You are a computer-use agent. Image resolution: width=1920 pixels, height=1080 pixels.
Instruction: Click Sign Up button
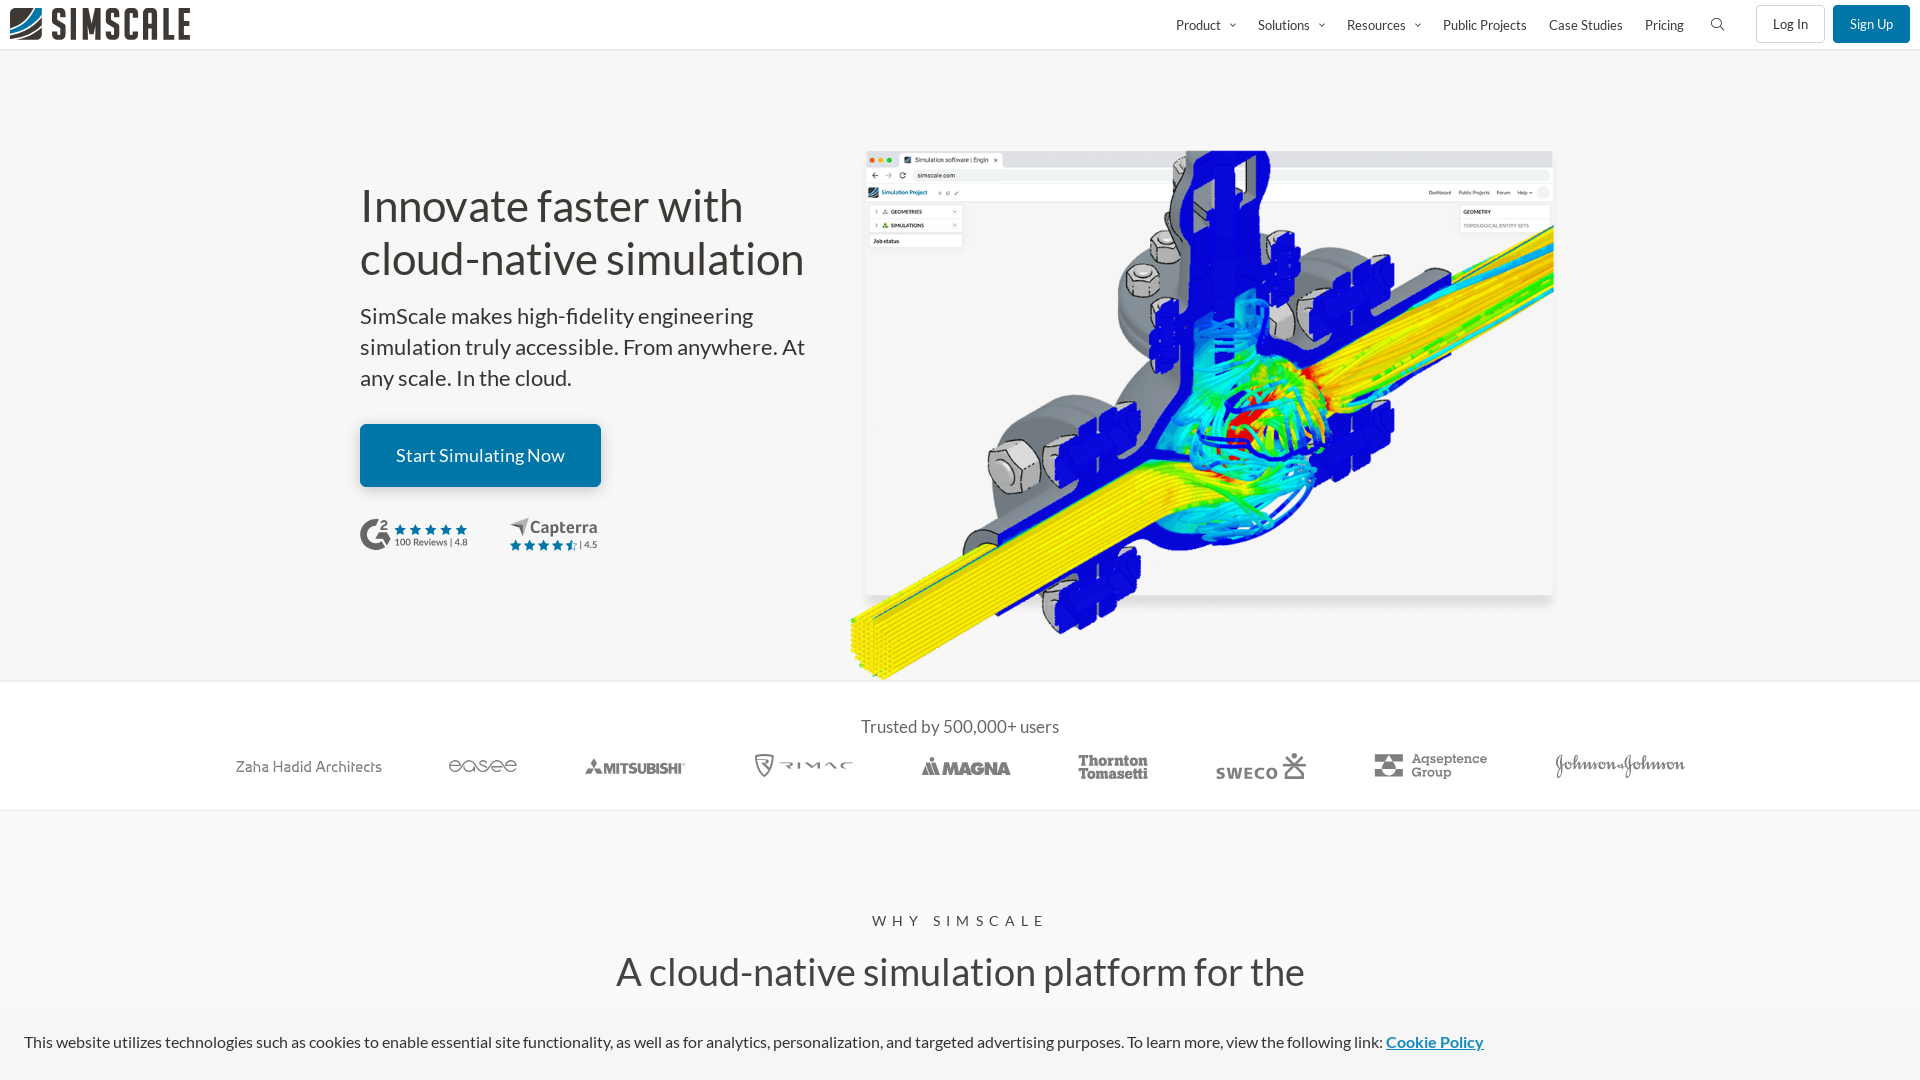pos(1871,22)
